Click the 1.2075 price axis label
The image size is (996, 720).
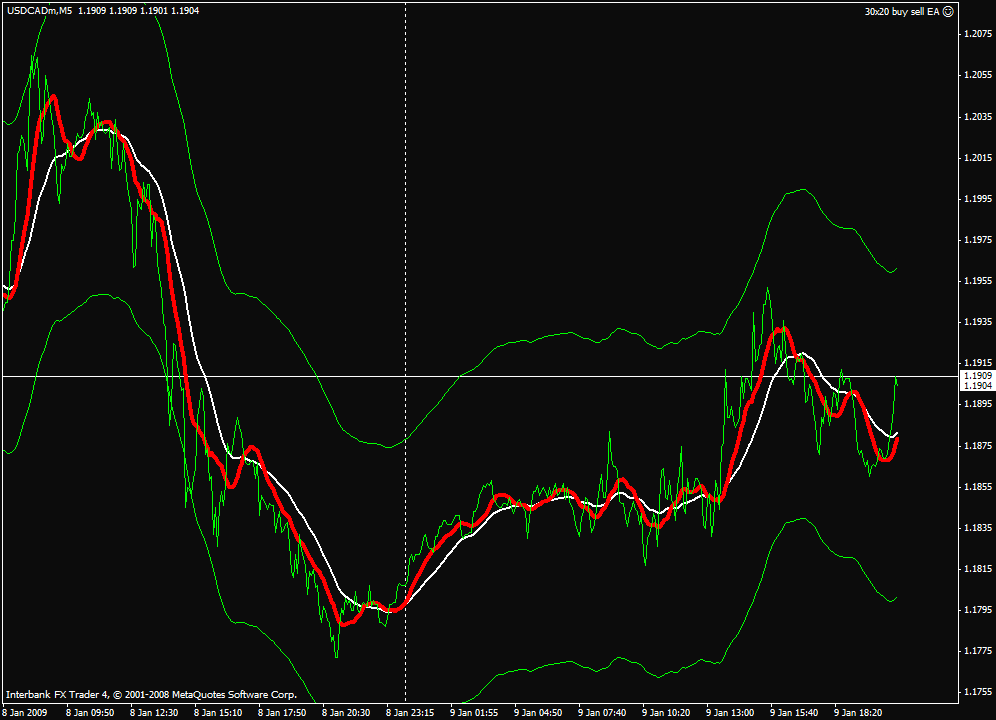978,34
